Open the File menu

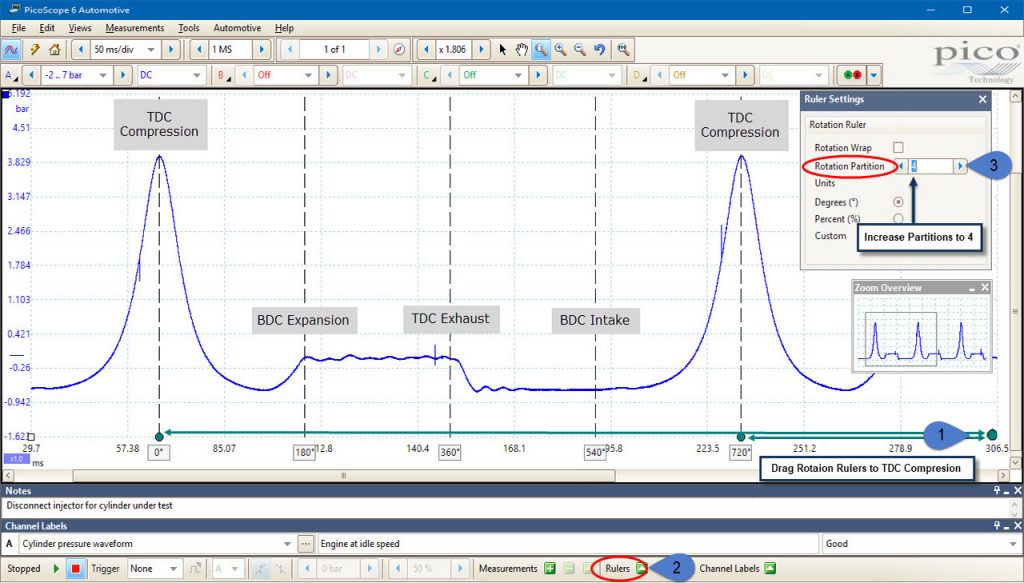(x=18, y=28)
